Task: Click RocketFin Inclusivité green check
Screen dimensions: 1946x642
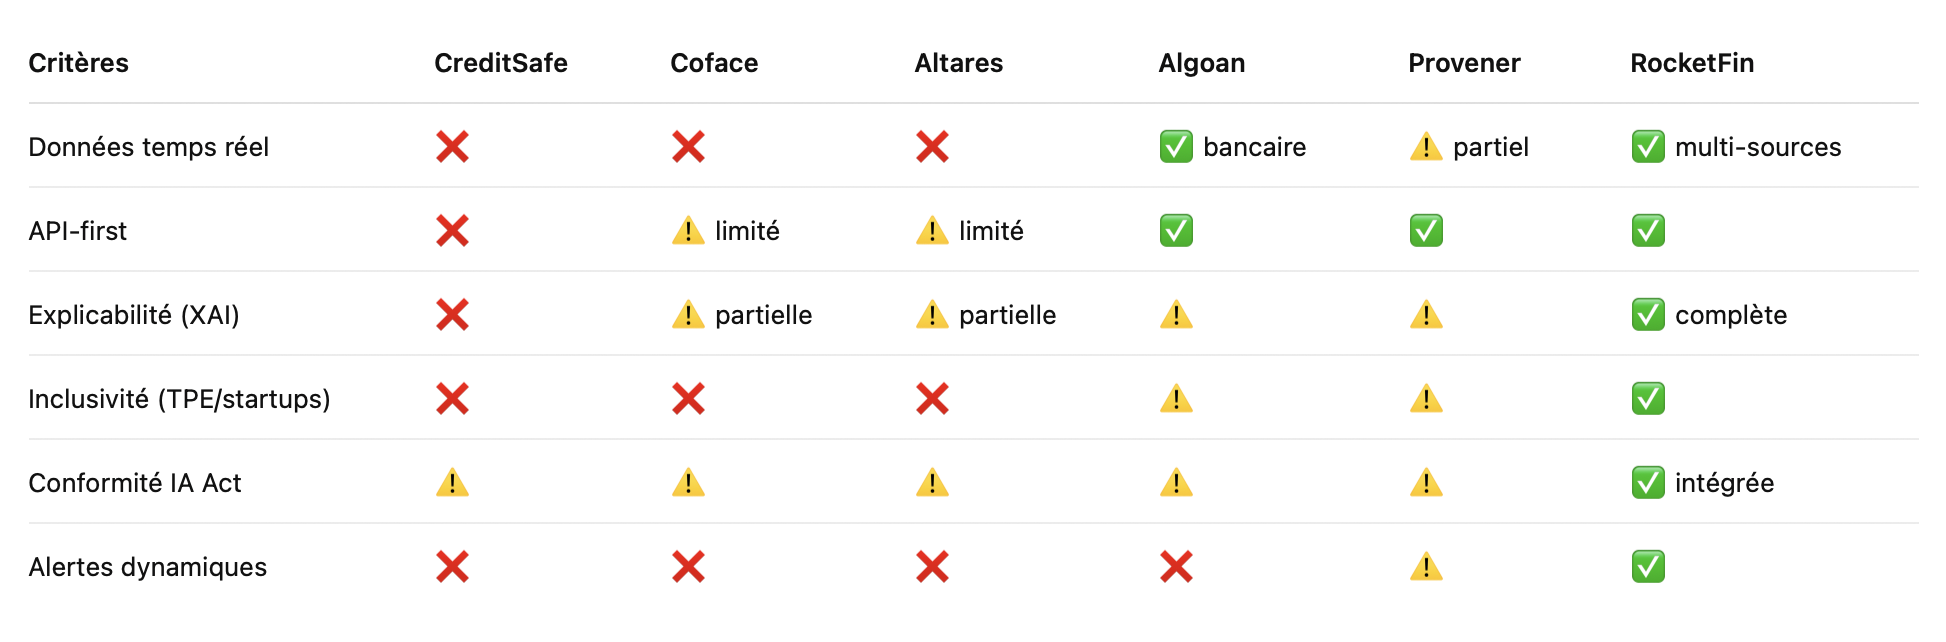Action: coord(1648,399)
